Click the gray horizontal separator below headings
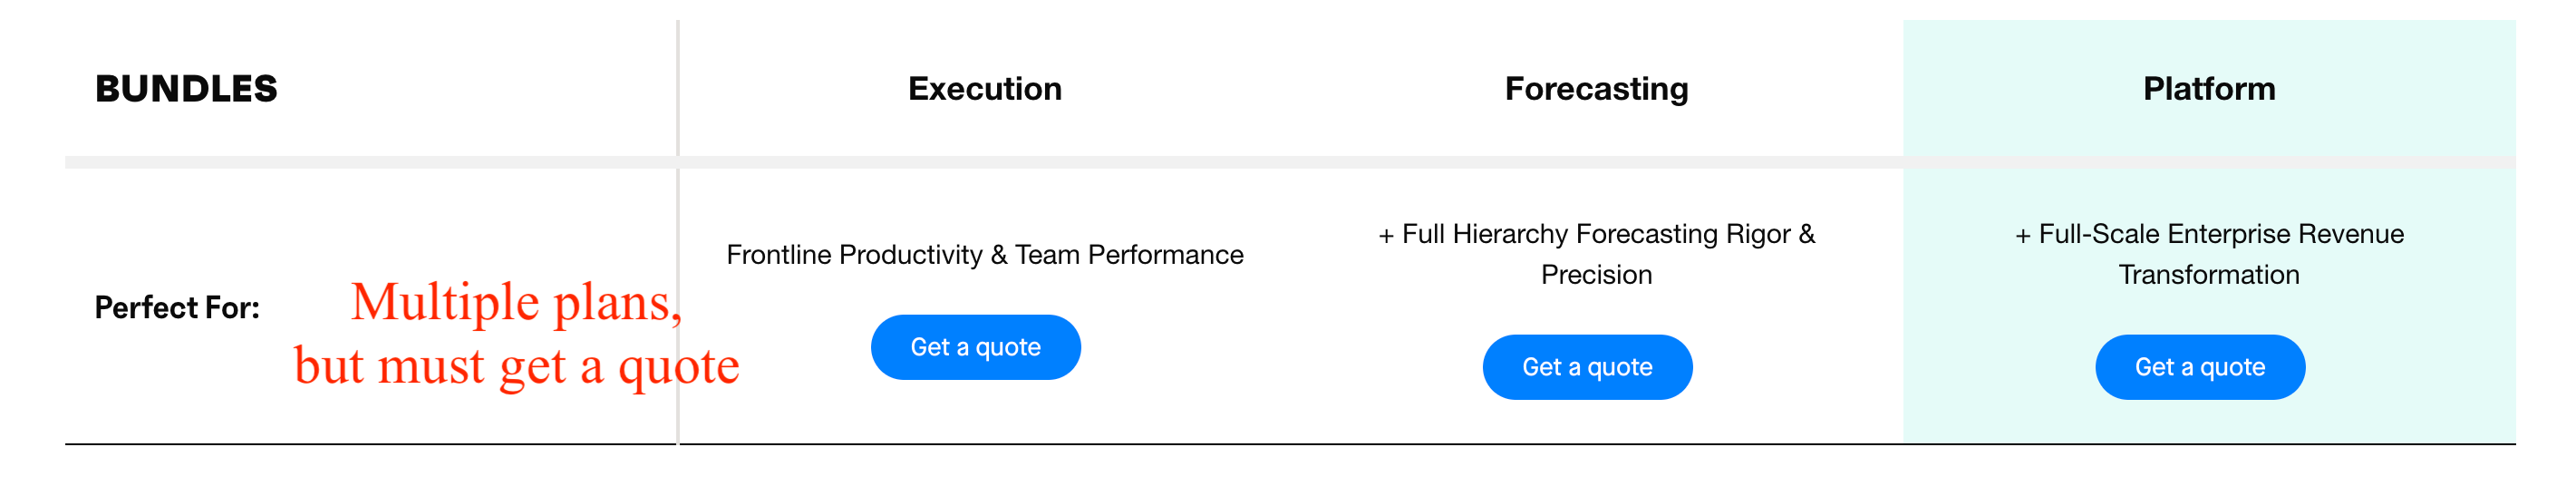Image resolution: width=2576 pixels, height=486 pixels. point(1290,162)
